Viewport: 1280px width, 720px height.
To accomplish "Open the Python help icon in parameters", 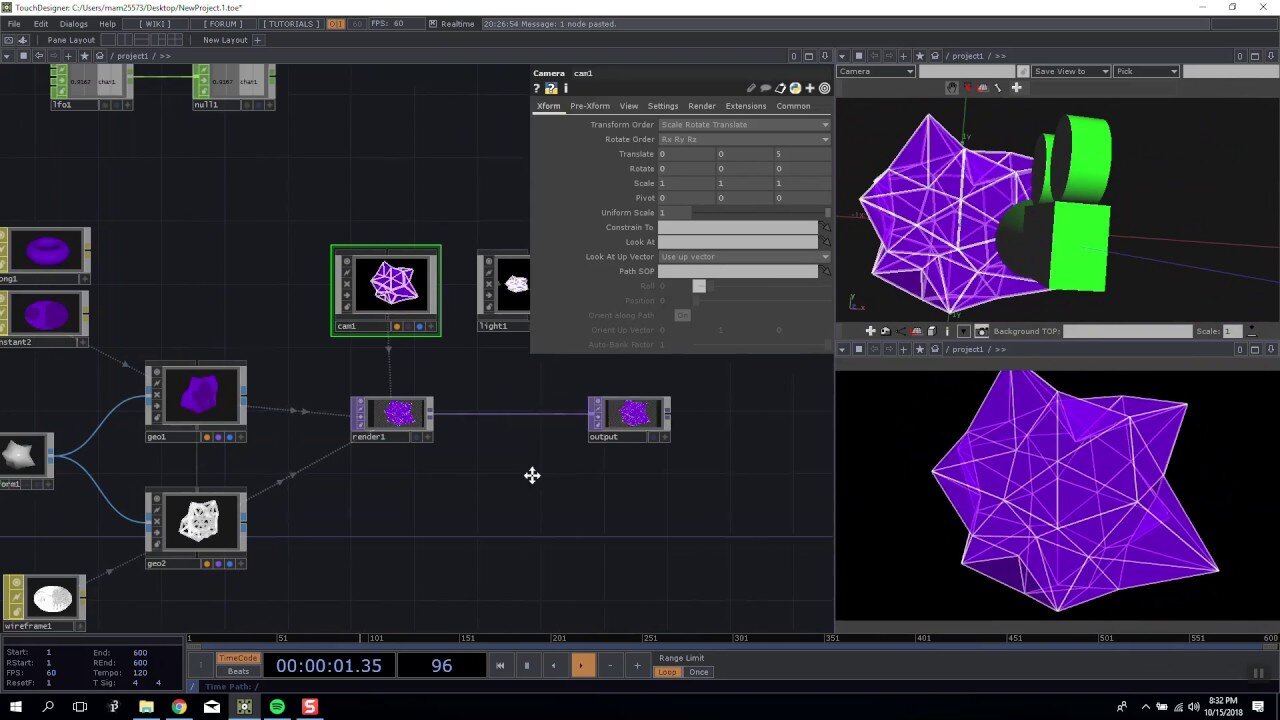I will coord(551,88).
